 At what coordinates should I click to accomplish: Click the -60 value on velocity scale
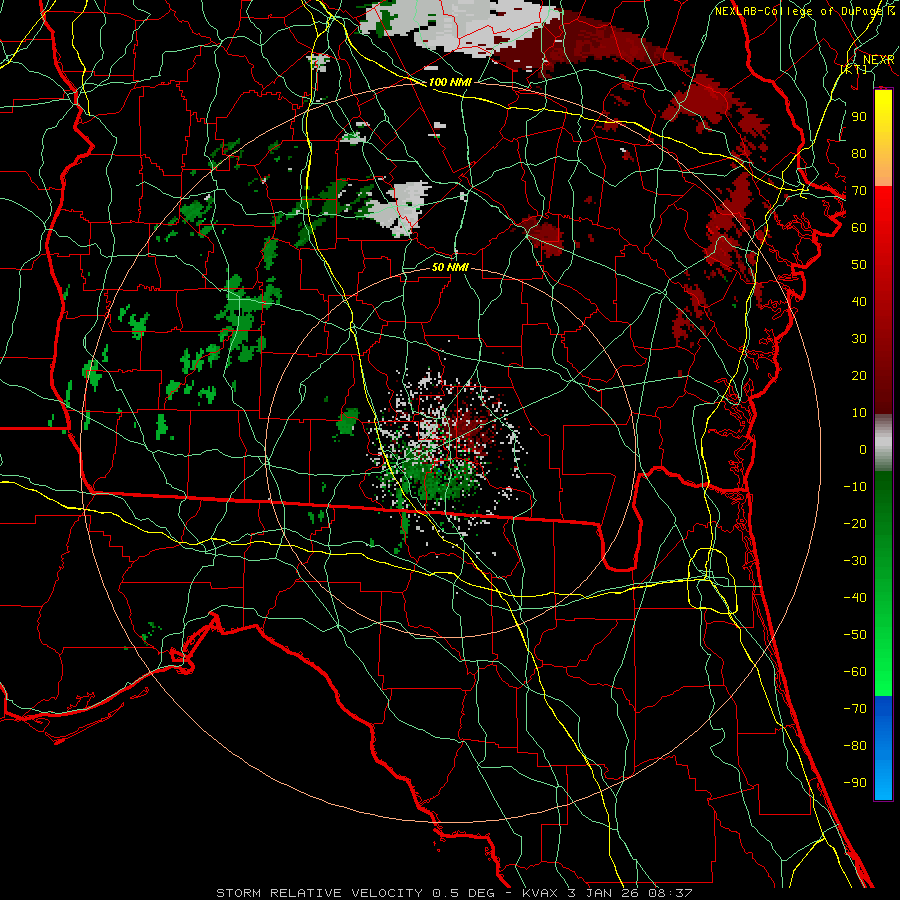(x=855, y=672)
